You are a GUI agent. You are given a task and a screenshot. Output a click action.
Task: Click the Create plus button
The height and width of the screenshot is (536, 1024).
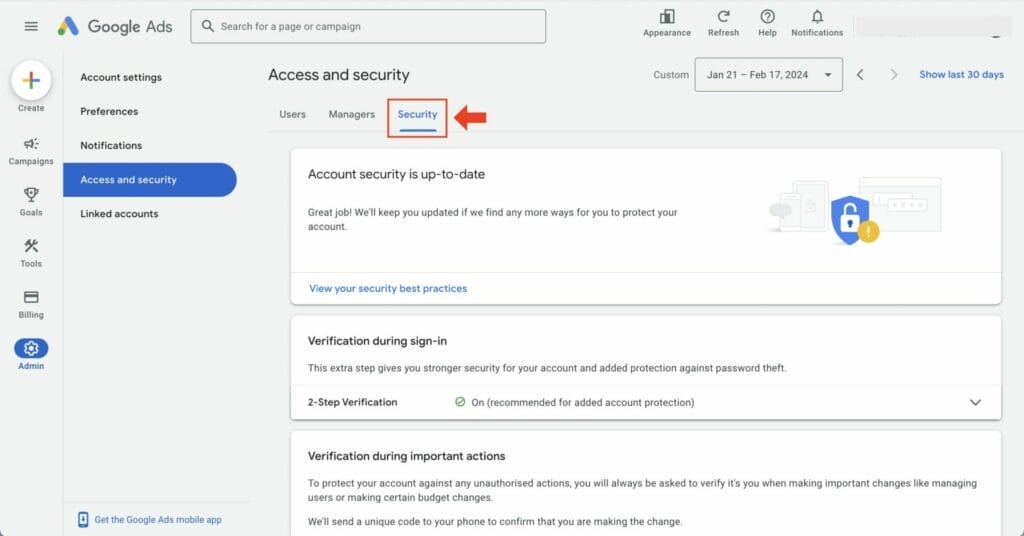coord(31,81)
